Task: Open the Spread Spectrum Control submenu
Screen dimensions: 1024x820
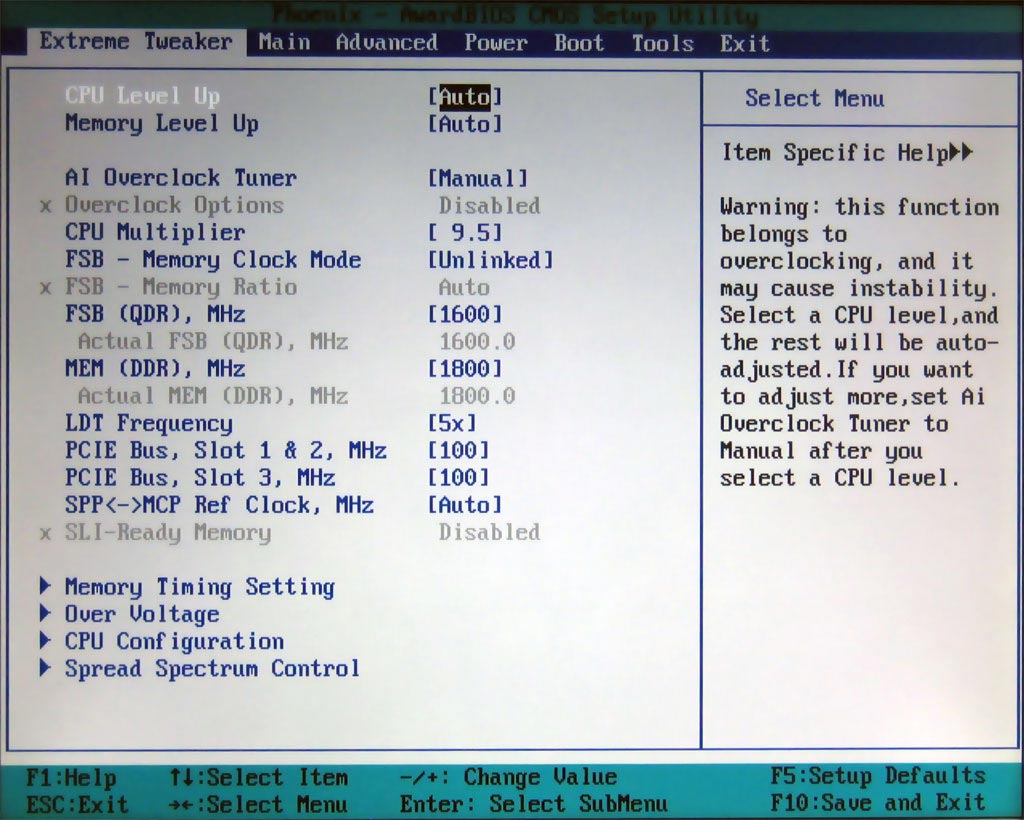Action: pyautogui.click(x=212, y=669)
